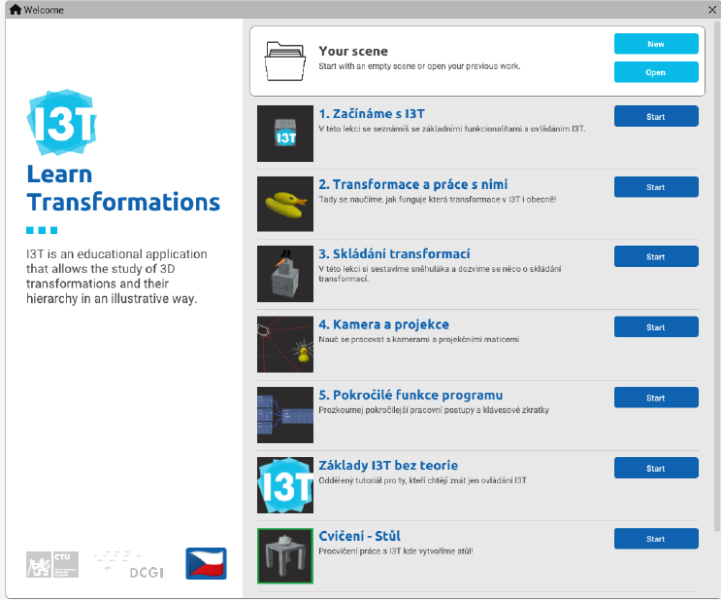Image resolution: width=721 pixels, height=600 pixels.
Task: Start the Základy I3T bez teorie tutorial
Action: [655, 468]
